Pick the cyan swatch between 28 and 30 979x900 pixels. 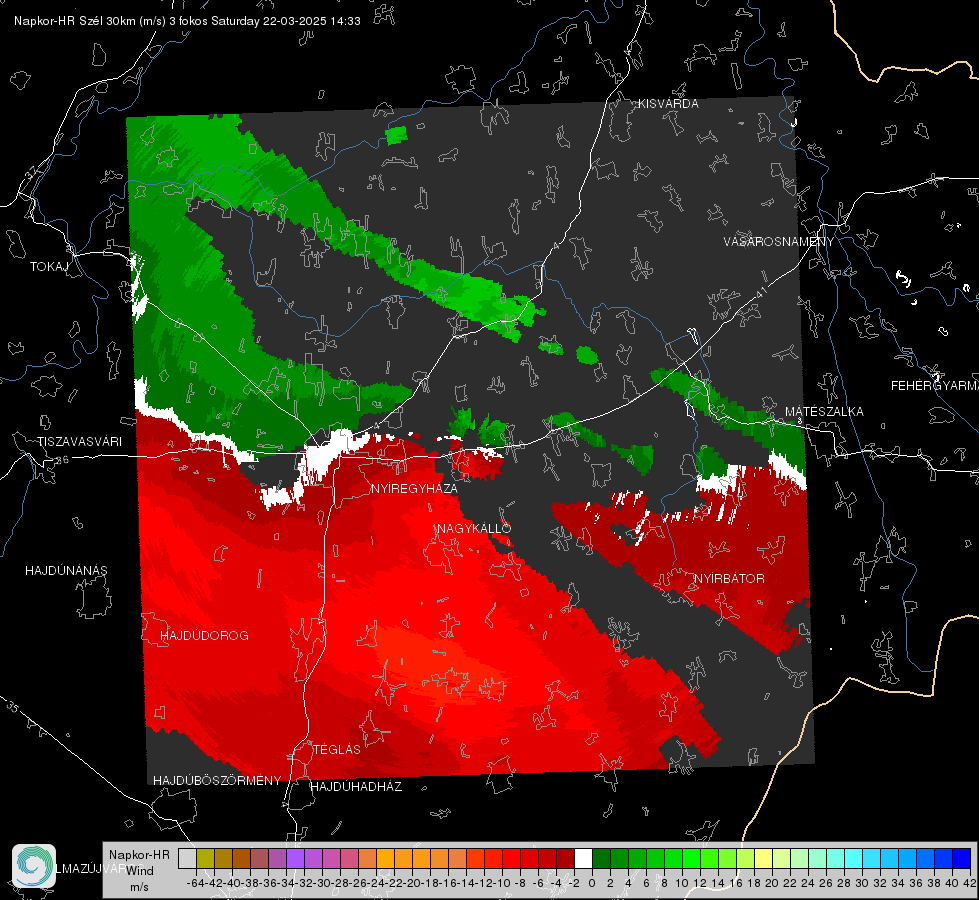pyautogui.click(x=854, y=859)
